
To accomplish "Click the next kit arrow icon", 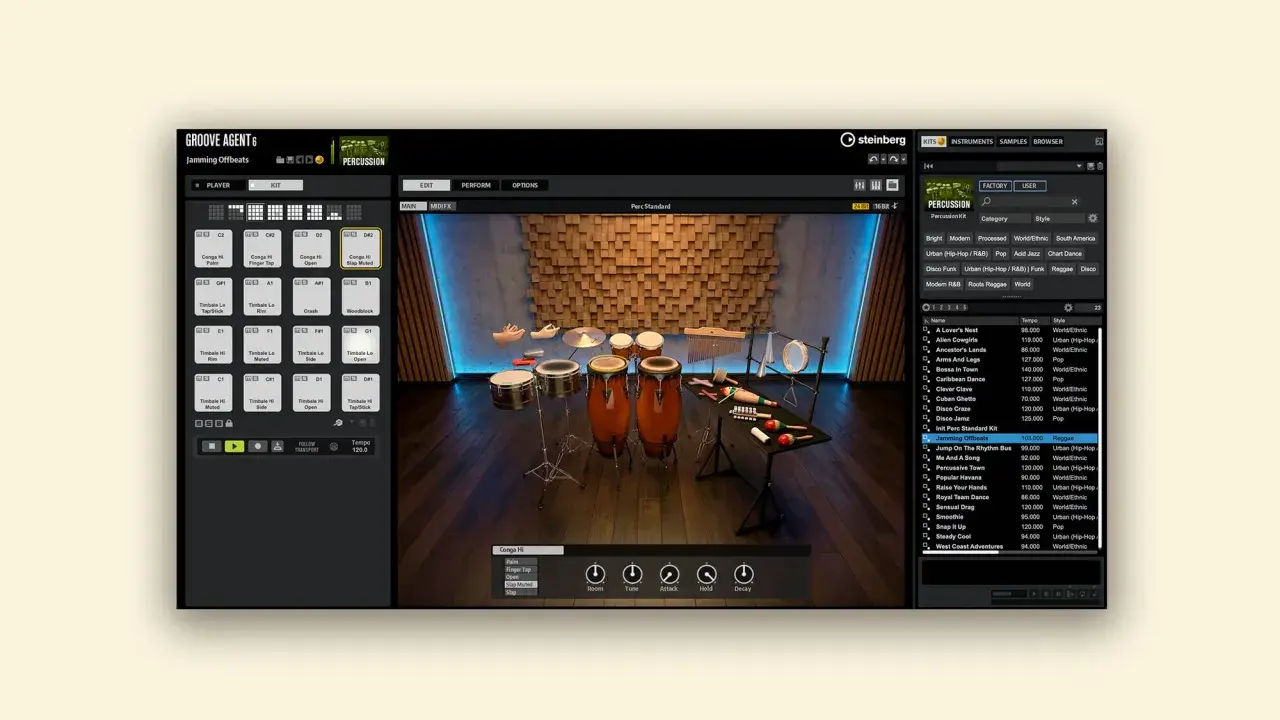I will point(308,160).
